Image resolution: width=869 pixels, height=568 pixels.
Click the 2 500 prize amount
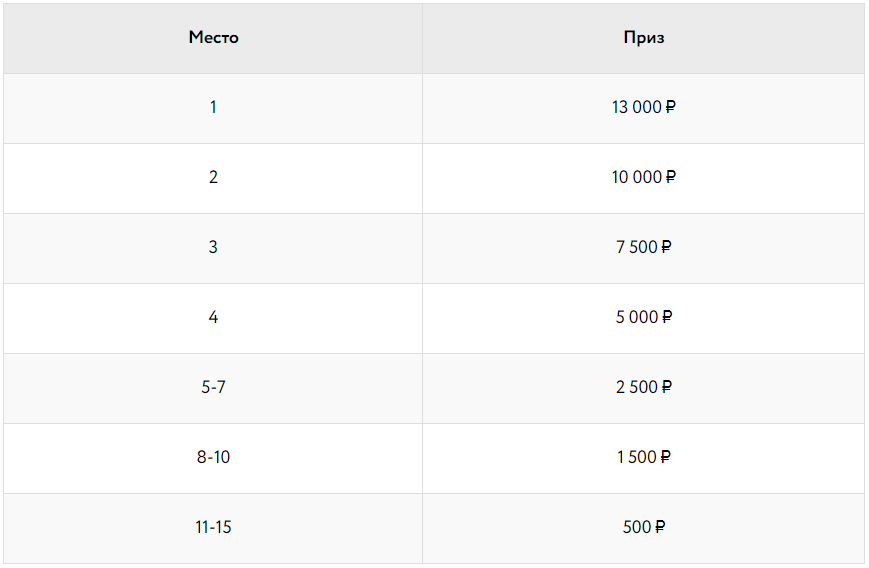pyautogui.click(x=637, y=387)
